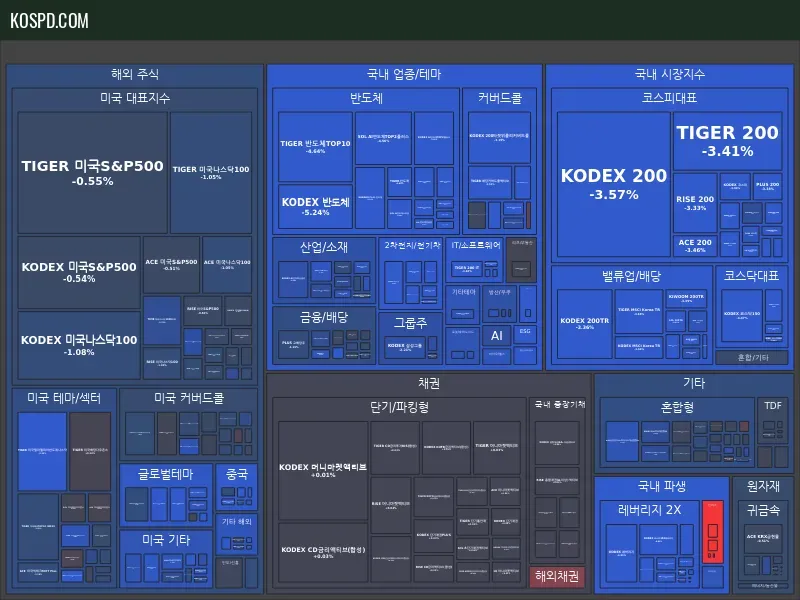Select the TDF group header

[x=772, y=406]
